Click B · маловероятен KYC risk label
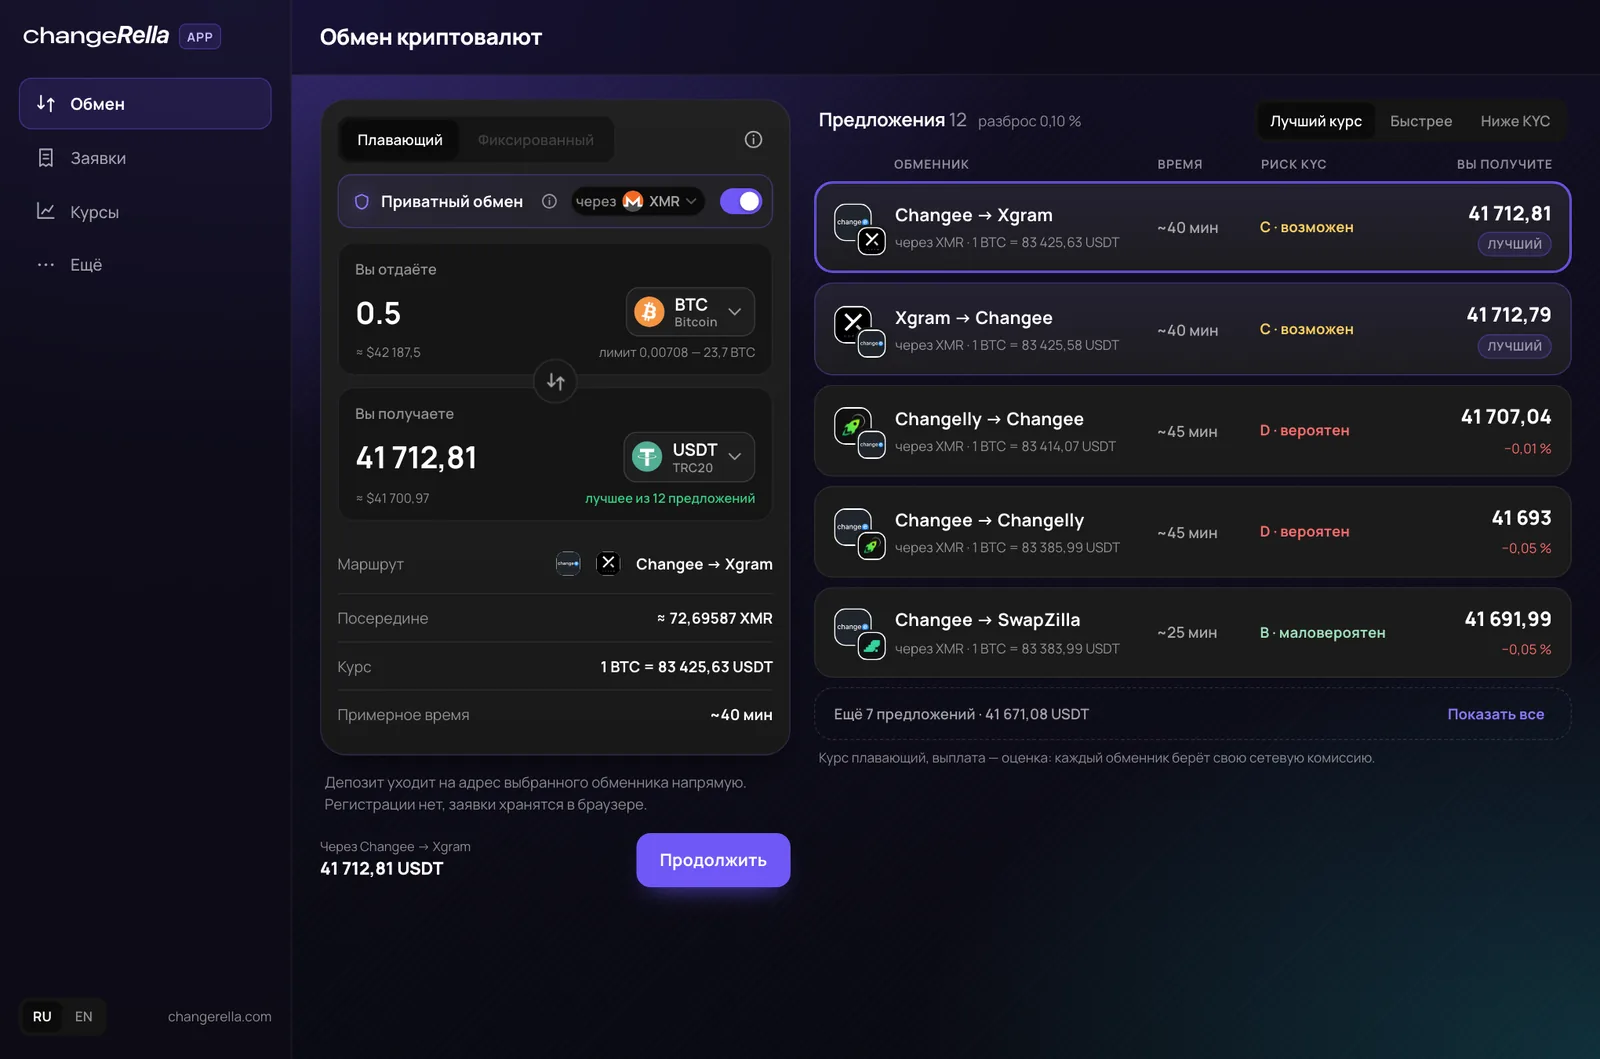Screen dimensions: 1600x1059 point(1322,633)
